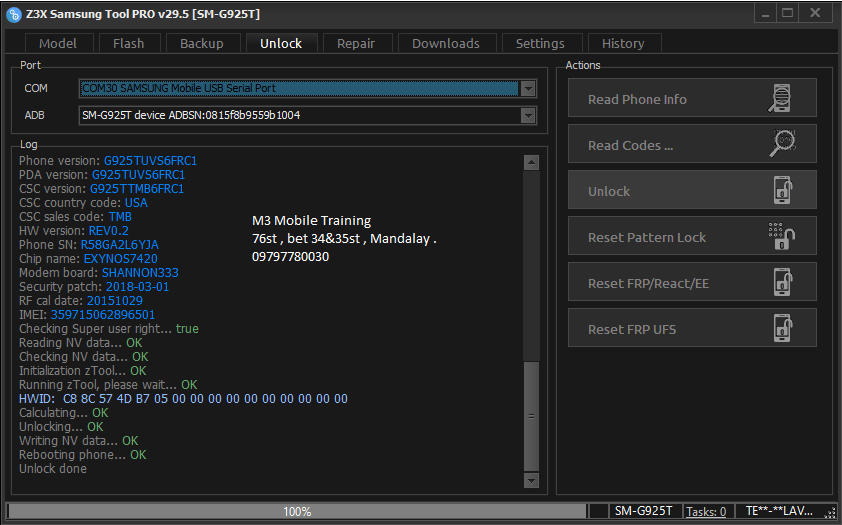Open the COM30 SAMSUNG Mobile USB combo box
This screenshot has height=525, width=842.
(308, 89)
